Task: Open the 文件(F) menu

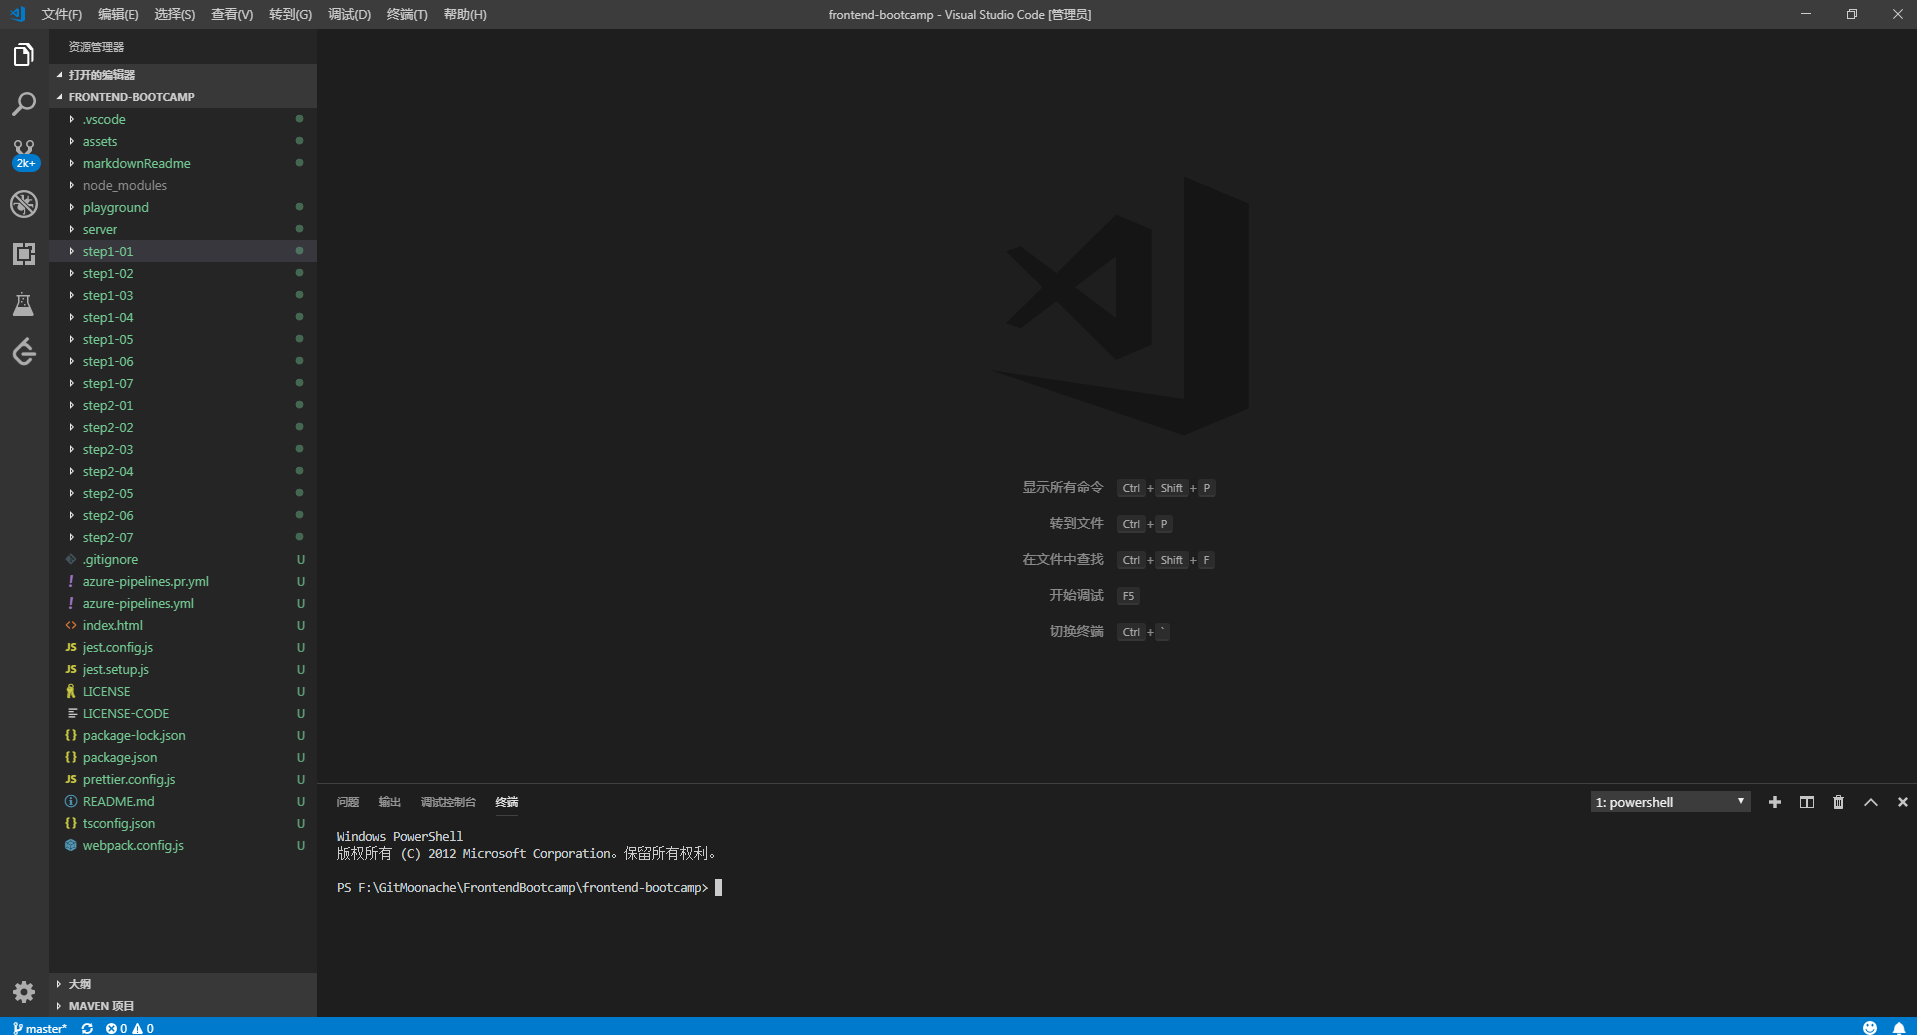Action: pyautogui.click(x=62, y=14)
